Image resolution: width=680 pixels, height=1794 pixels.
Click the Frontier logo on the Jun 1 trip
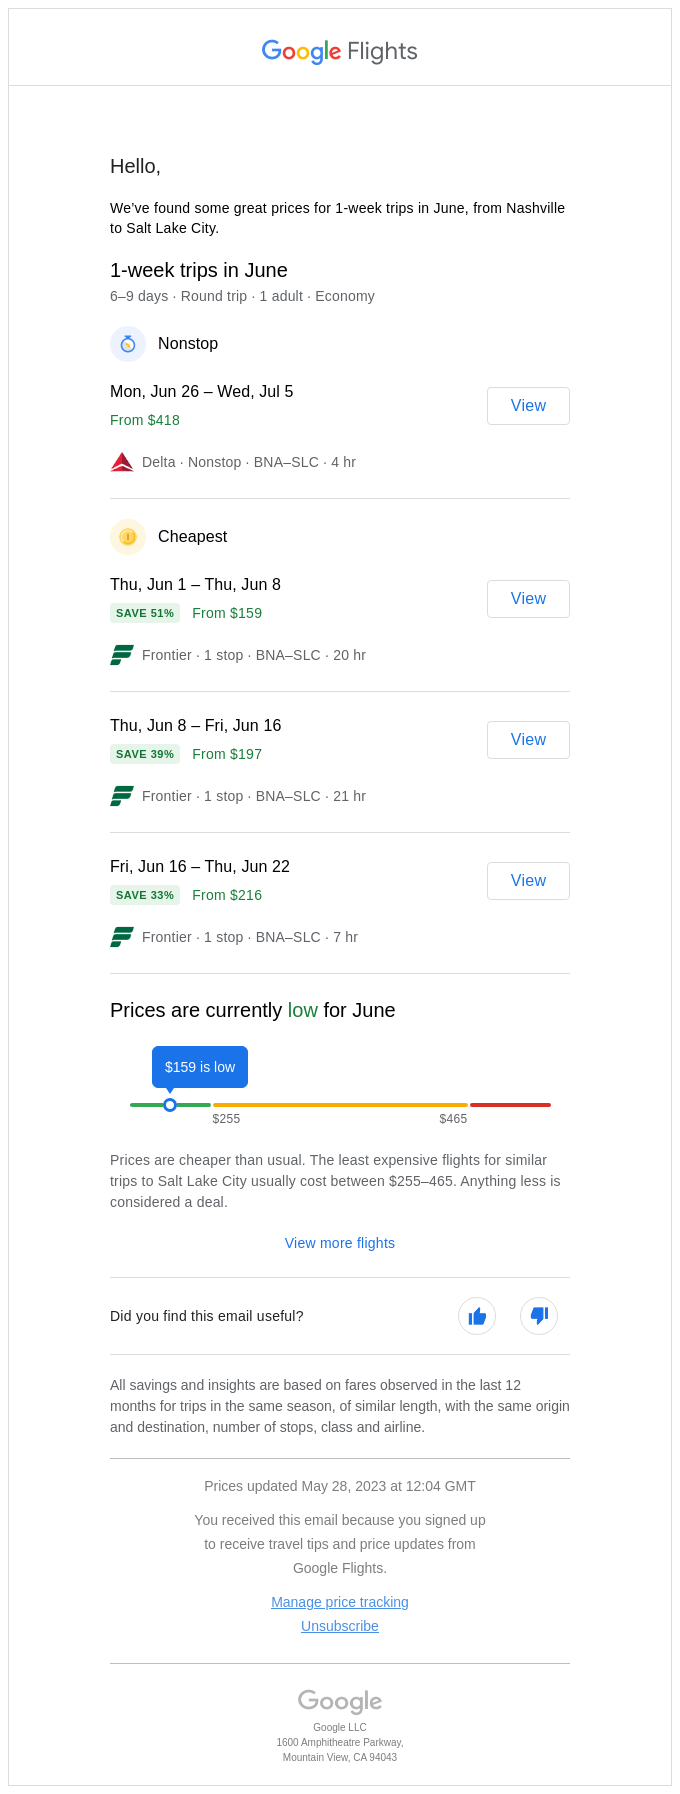[121, 655]
